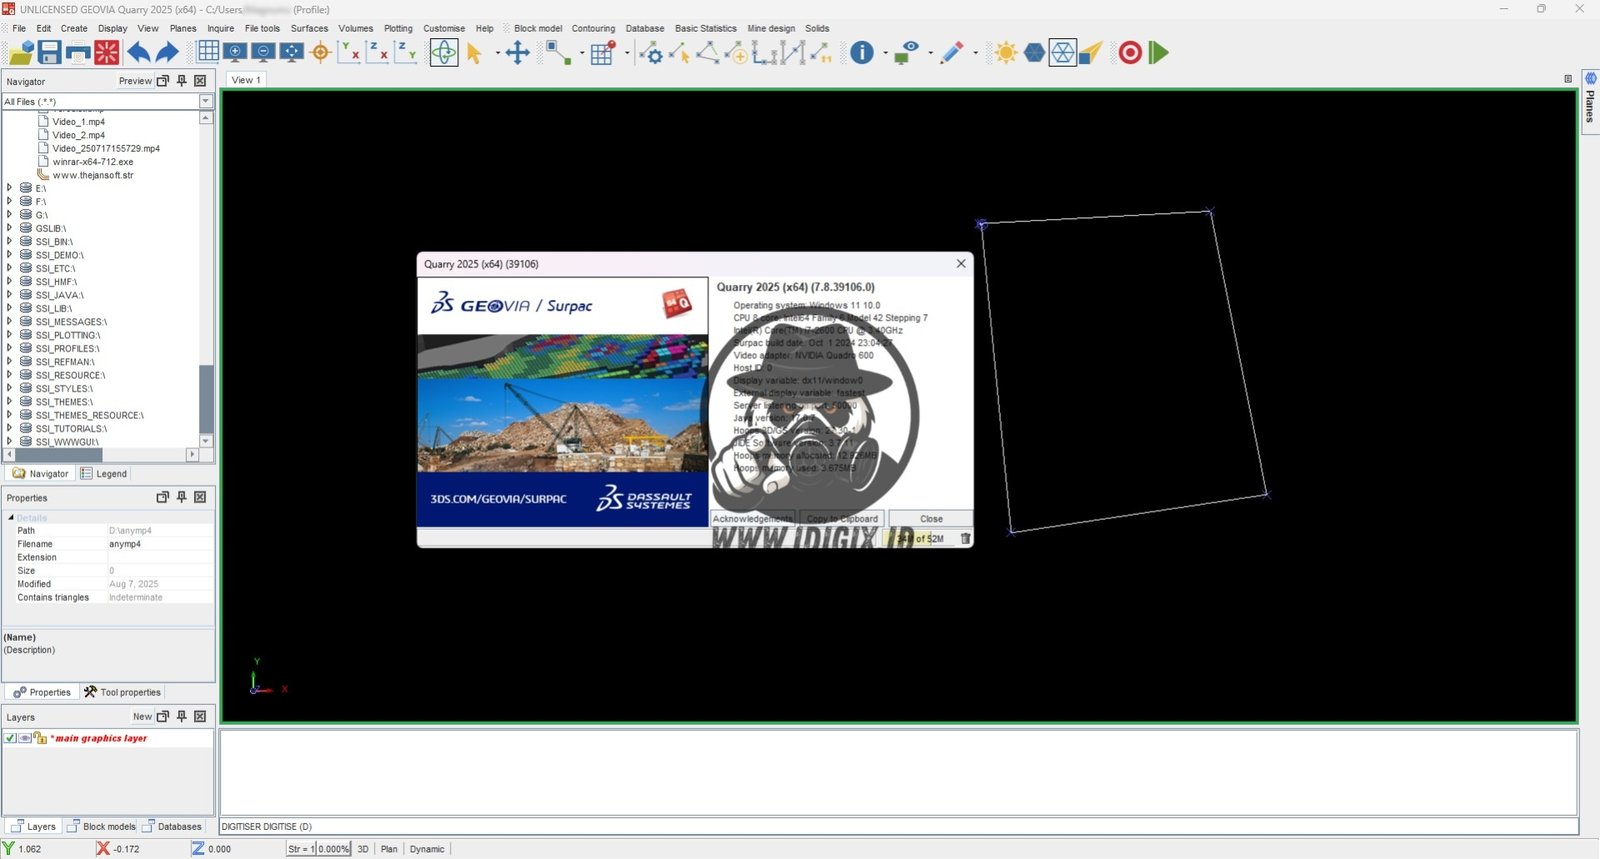Click the memory usage bar in About dialog
Screen dimensions: 1600x859
point(920,538)
